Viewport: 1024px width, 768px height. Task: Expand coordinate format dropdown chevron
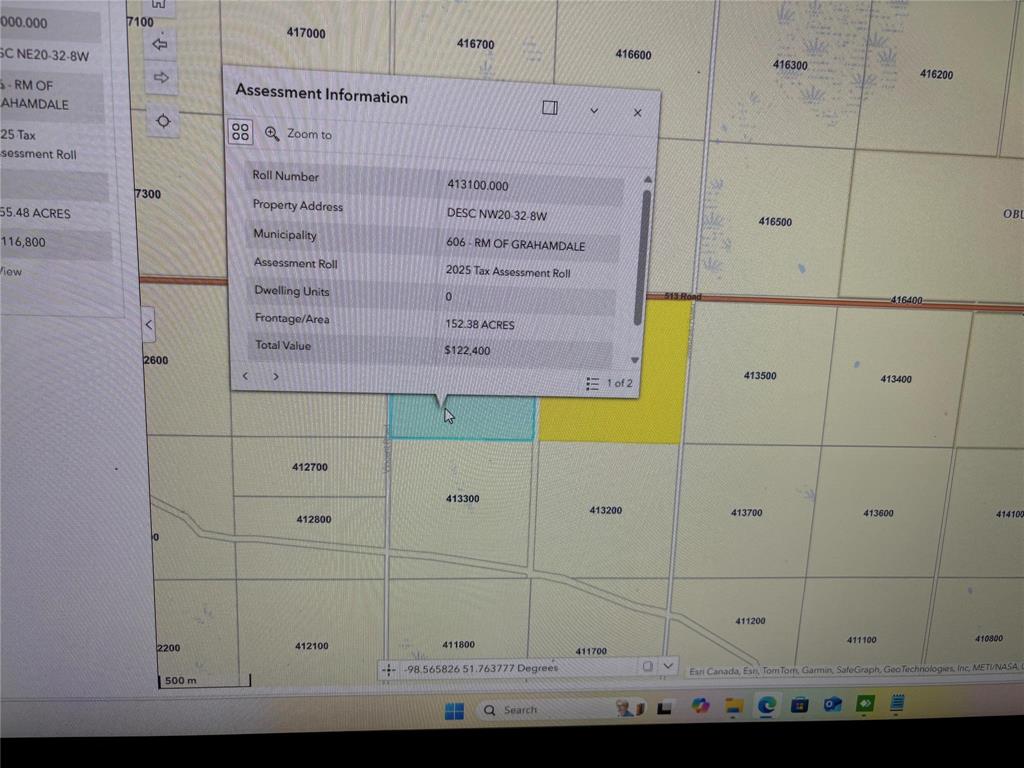[x=667, y=666]
